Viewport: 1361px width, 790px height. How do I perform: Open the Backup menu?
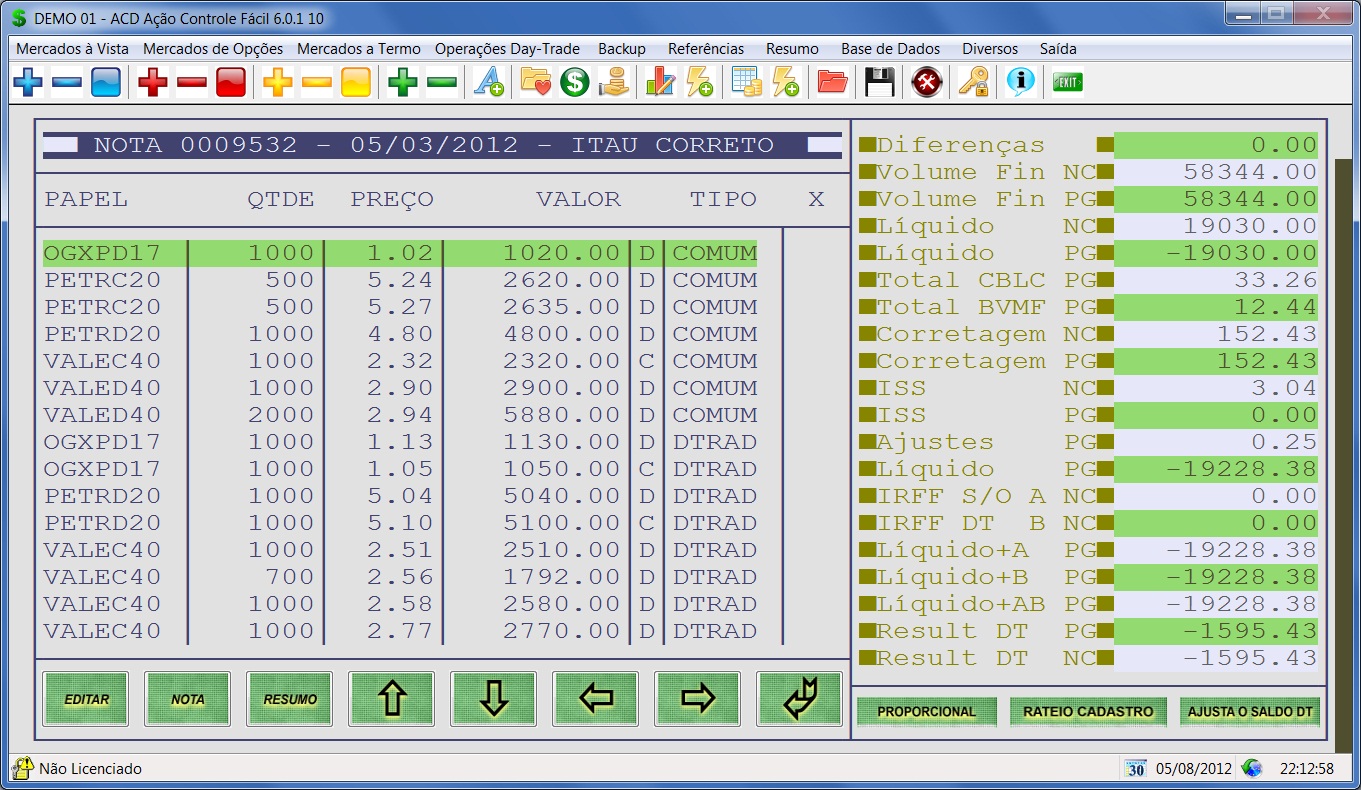coord(622,49)
